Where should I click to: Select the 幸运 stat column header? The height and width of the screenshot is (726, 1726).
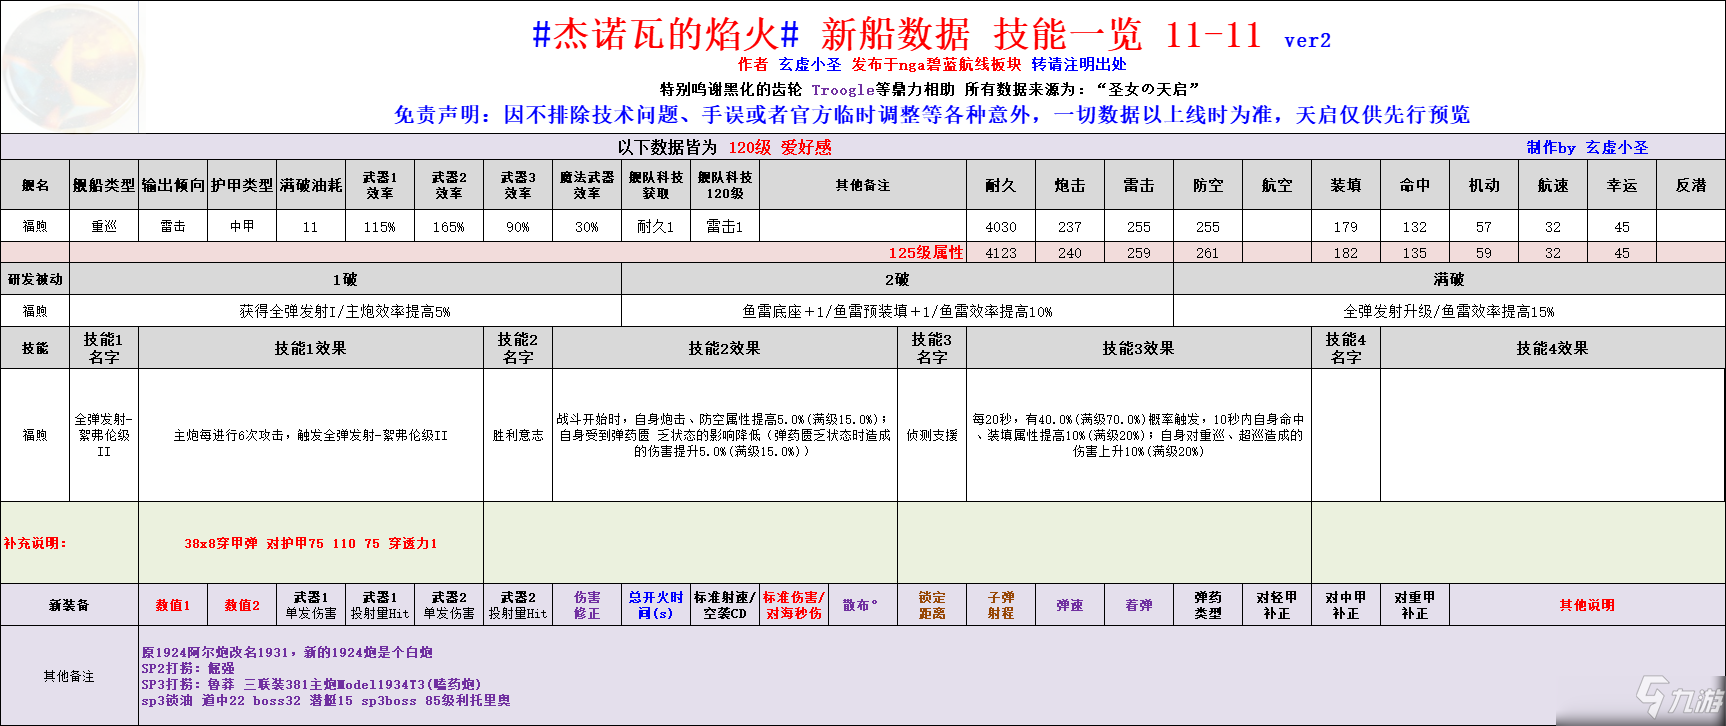[x=1622, y=185]
